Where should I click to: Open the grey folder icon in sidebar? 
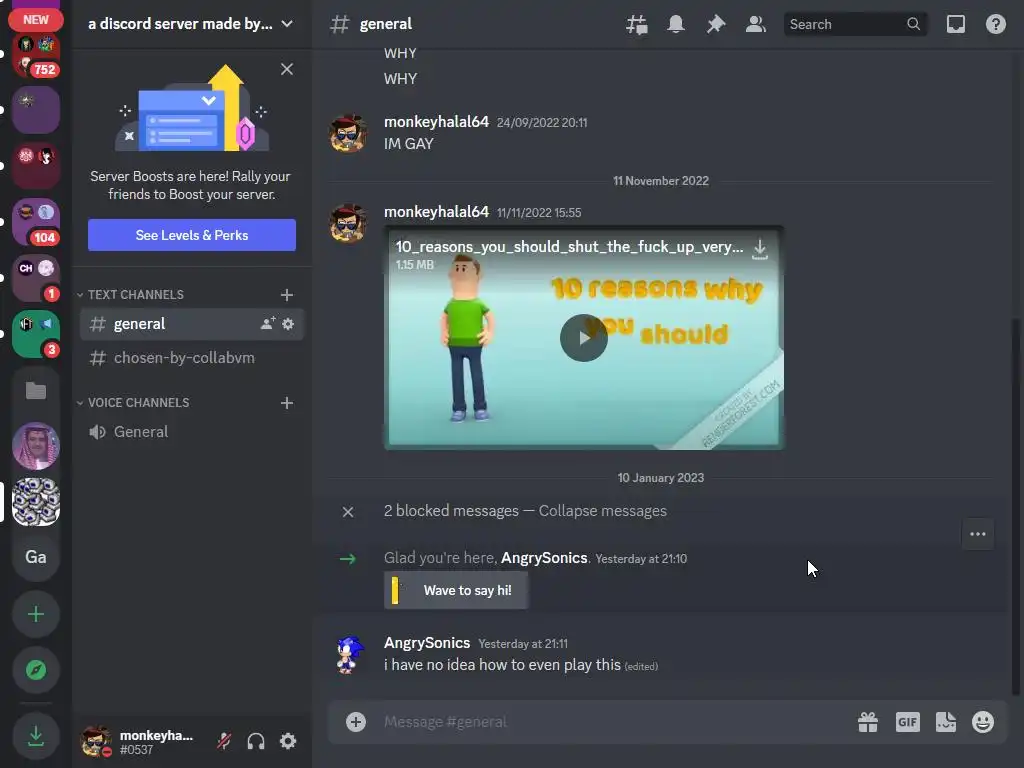(36, 391)
